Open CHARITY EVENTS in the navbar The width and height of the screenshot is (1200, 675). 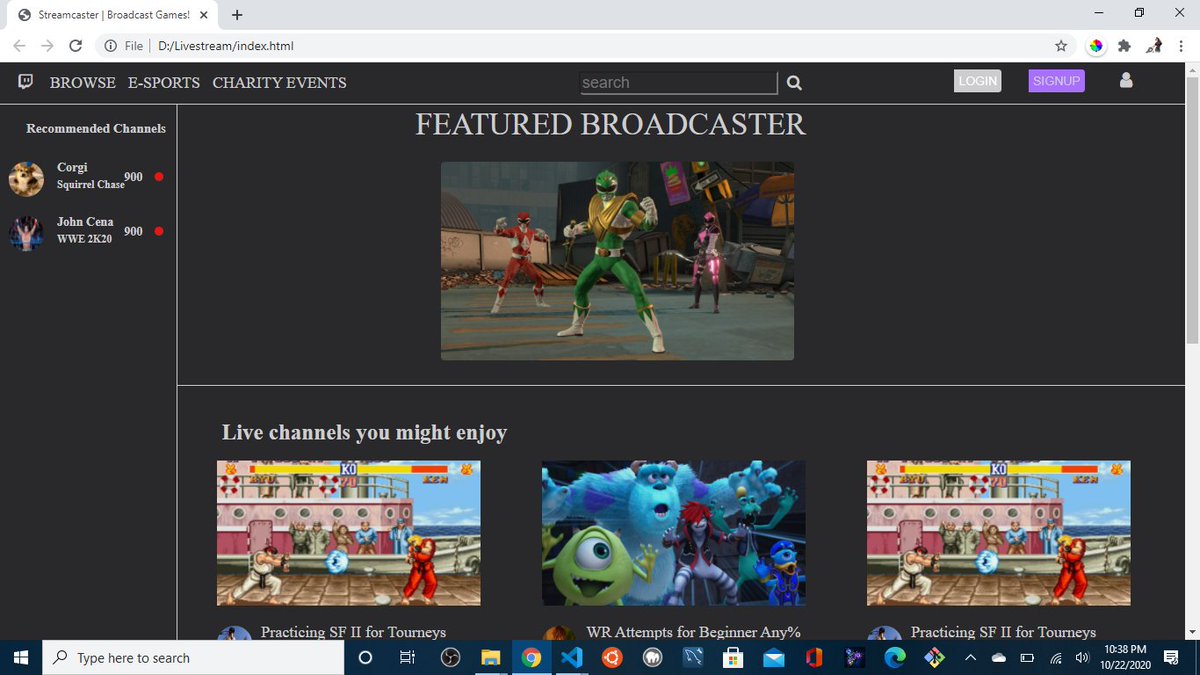pos(279,83)
